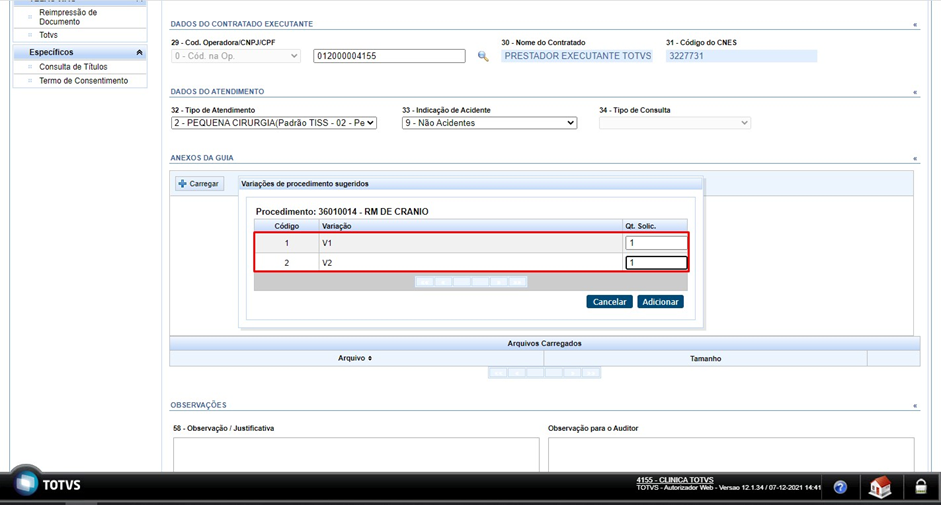This screenshot has width=941, height=505.
Task: Open the help question mark icon
Action: [x=840, y=487]
